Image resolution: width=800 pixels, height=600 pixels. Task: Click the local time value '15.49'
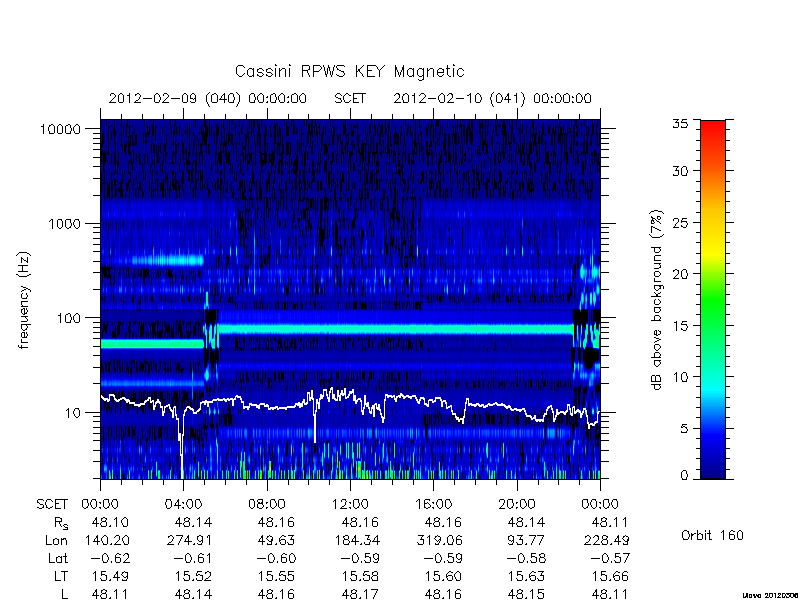(110, 576)
